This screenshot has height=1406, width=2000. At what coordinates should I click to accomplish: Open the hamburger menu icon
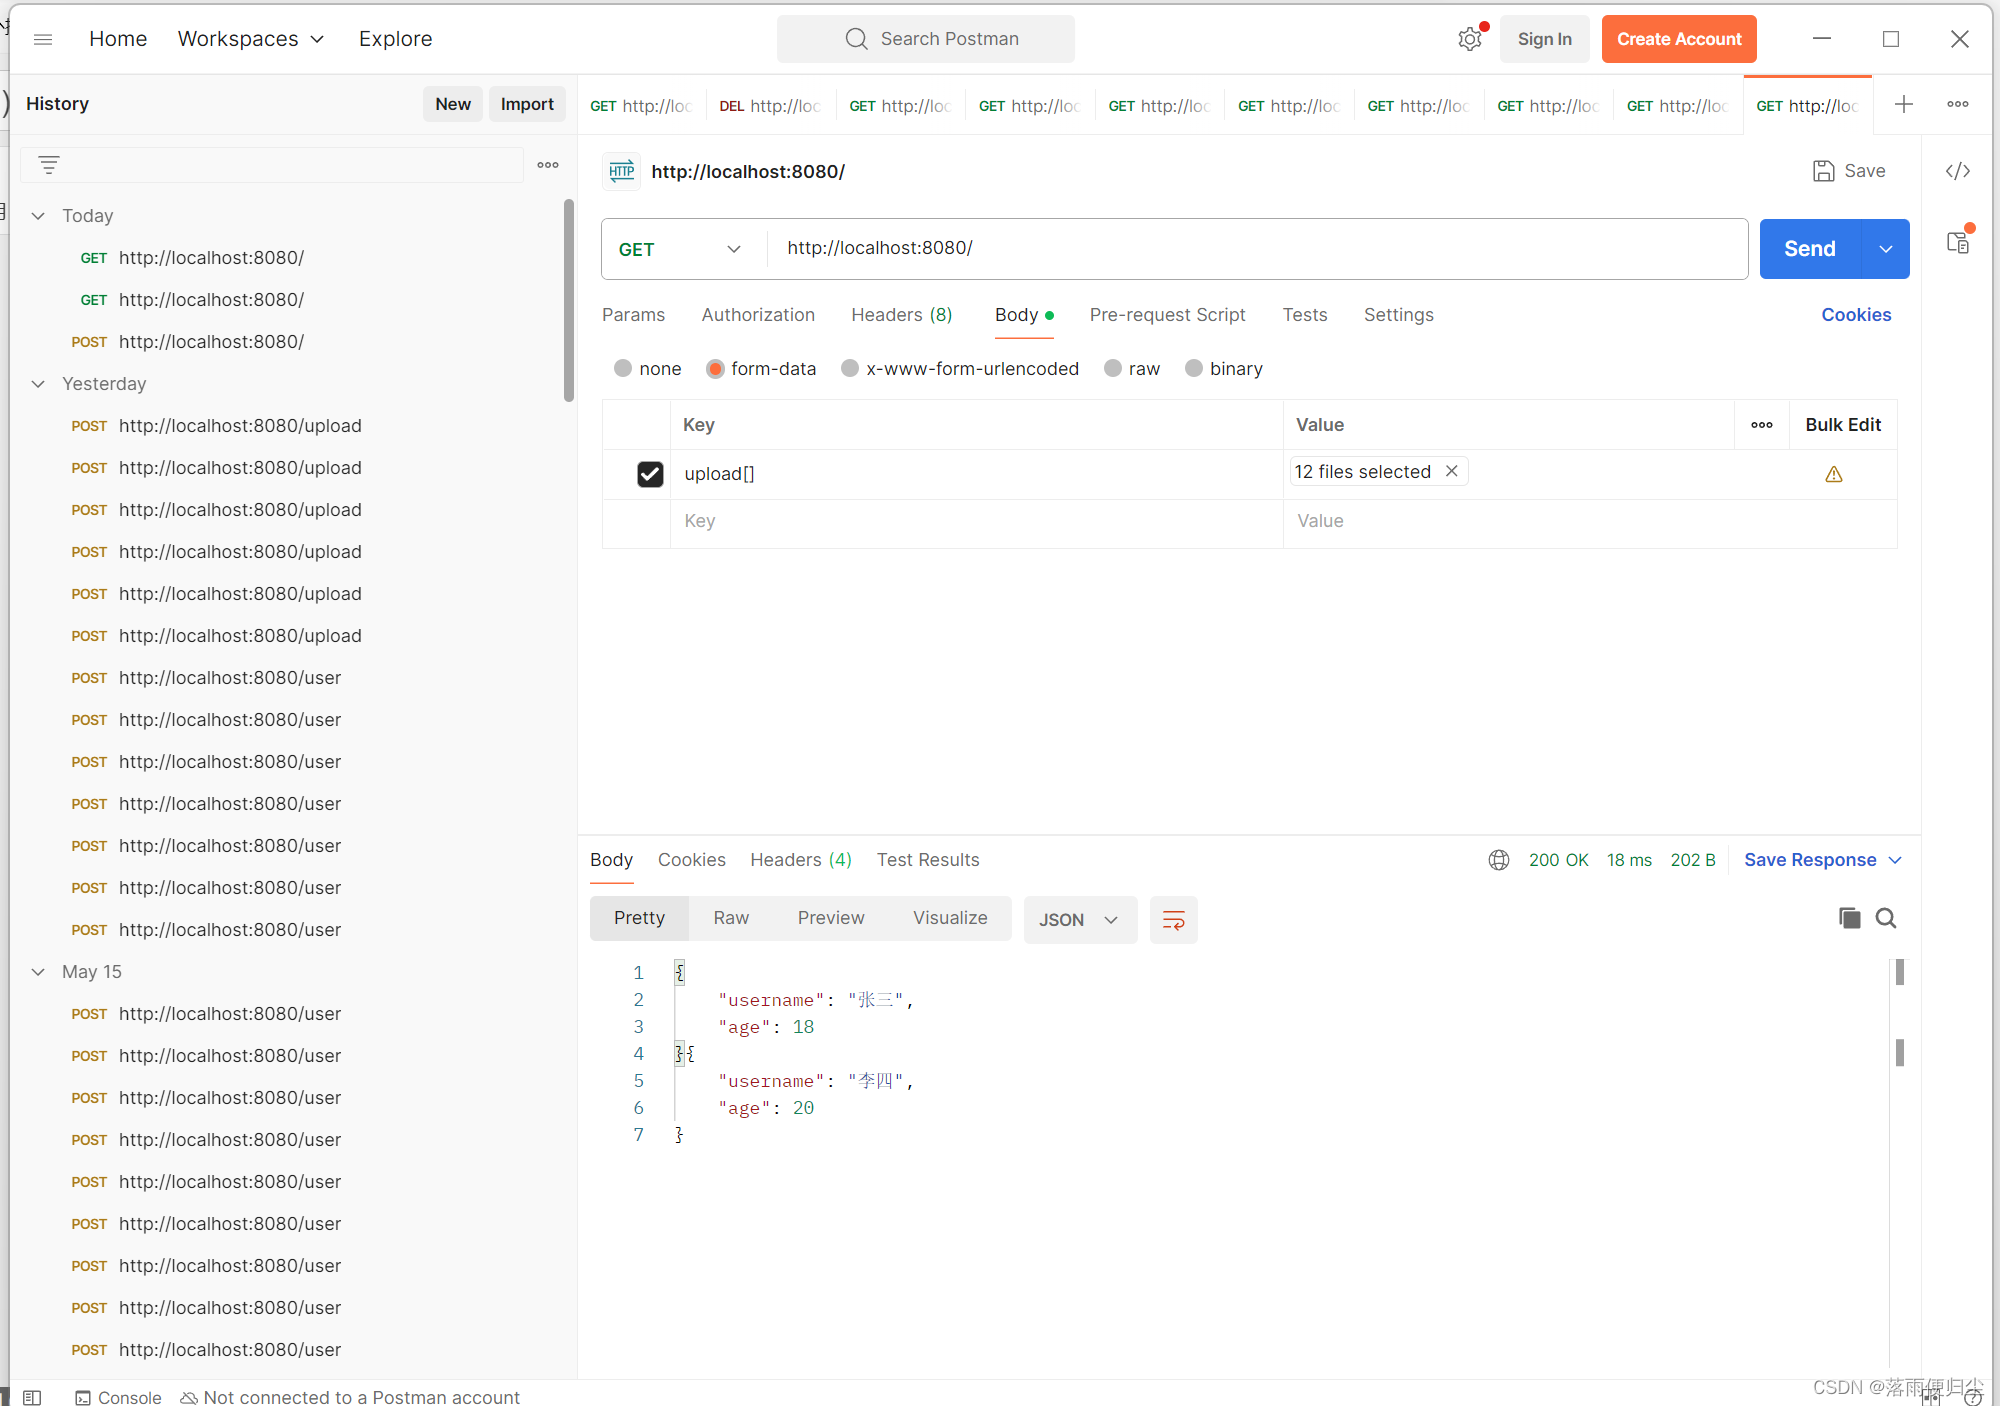coord(43,39)
